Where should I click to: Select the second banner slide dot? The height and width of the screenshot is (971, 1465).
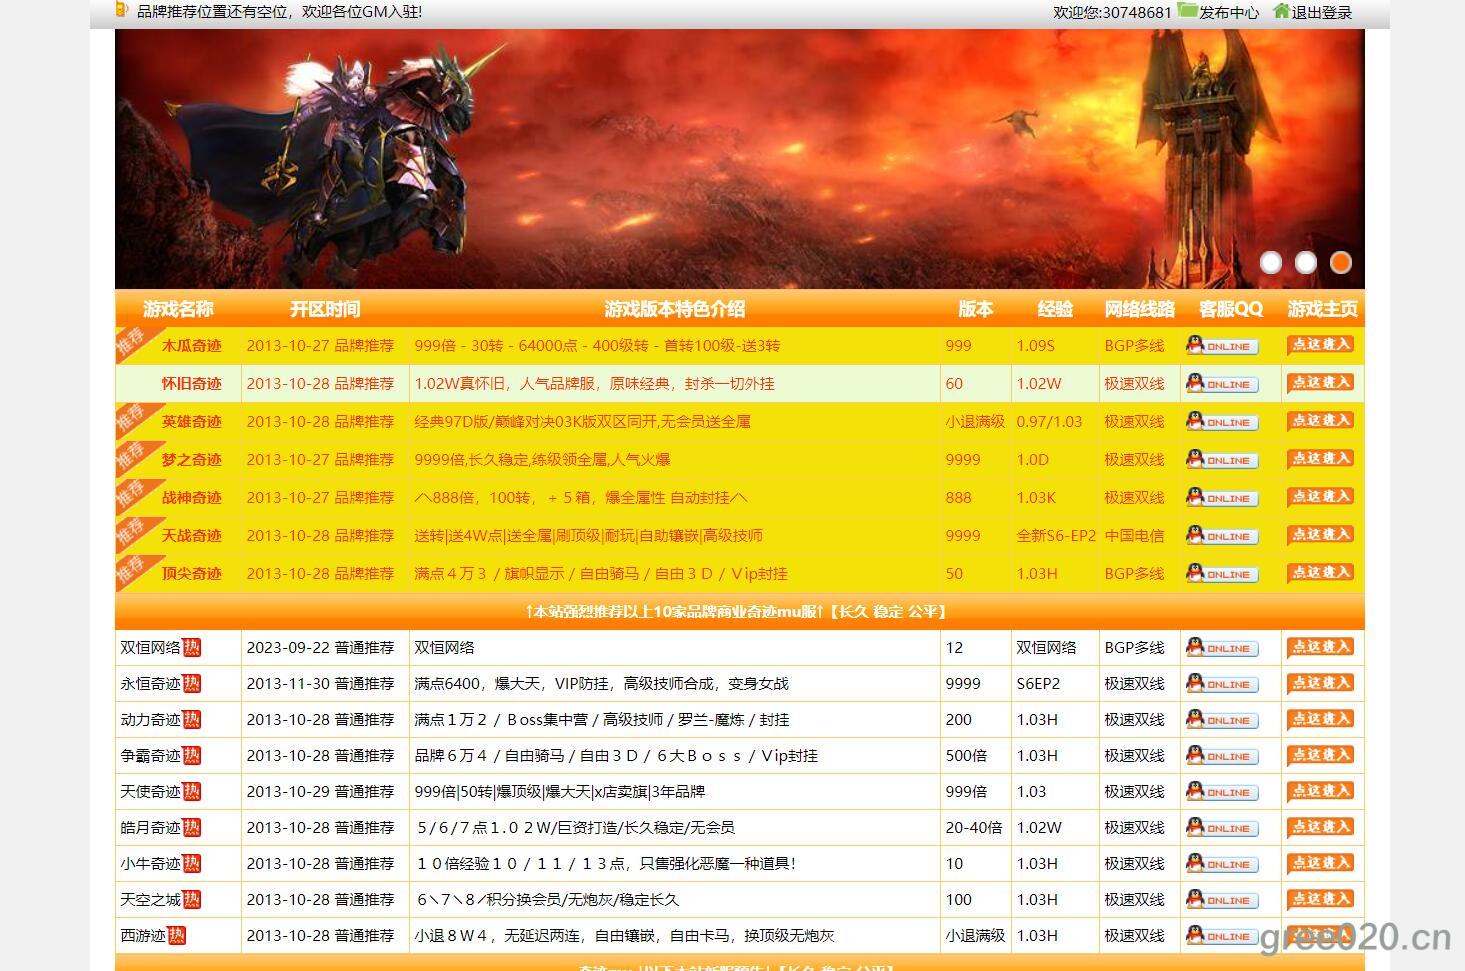tap(1306, 262)
